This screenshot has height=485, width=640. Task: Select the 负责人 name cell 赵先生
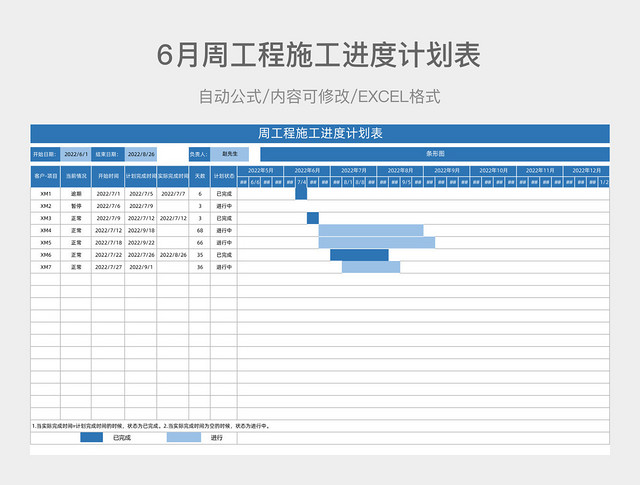(229, 154)
